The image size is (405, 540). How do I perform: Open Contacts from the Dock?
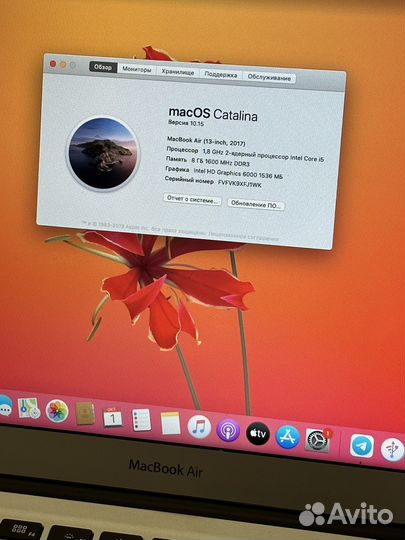[85, 413]
